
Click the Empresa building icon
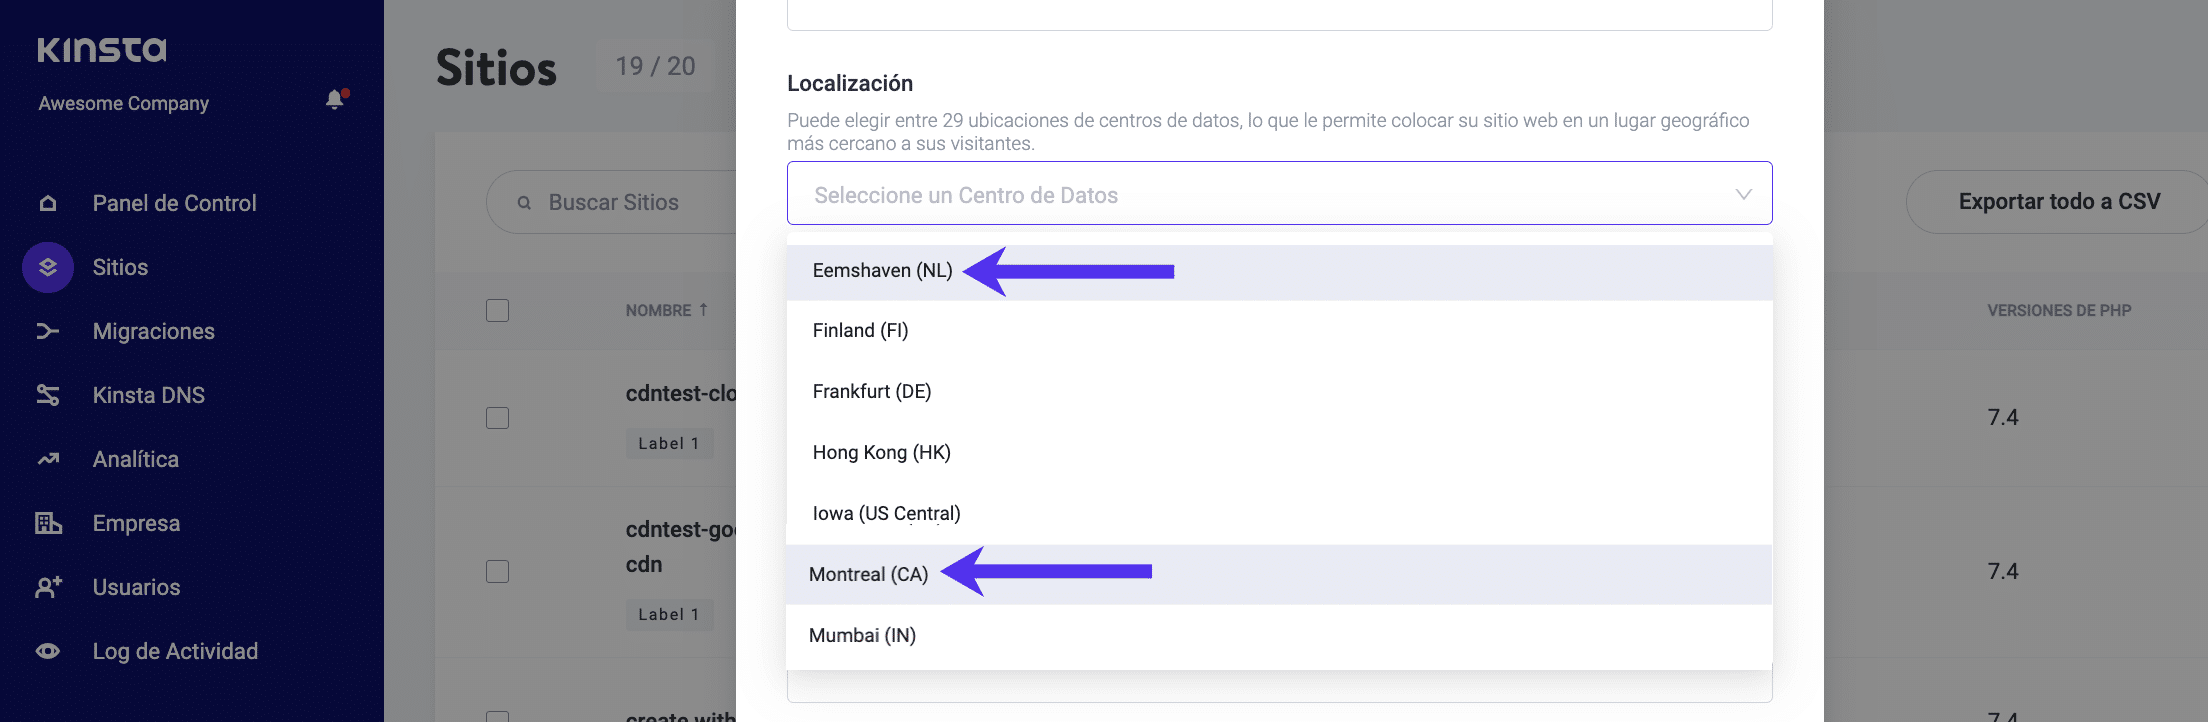click(x=48, y=524)
